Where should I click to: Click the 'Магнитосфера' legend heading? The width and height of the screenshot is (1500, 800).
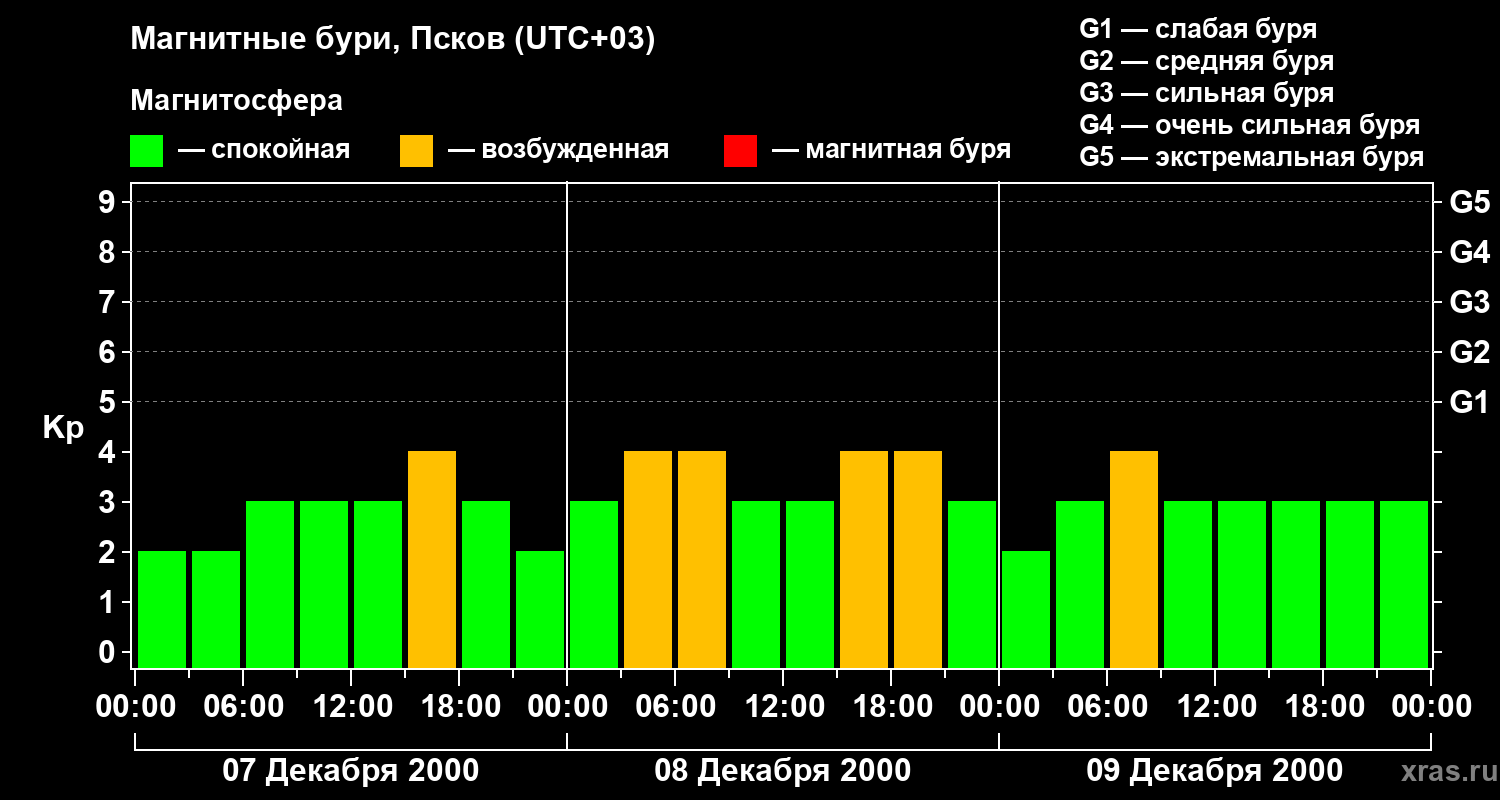coord(237,101)
